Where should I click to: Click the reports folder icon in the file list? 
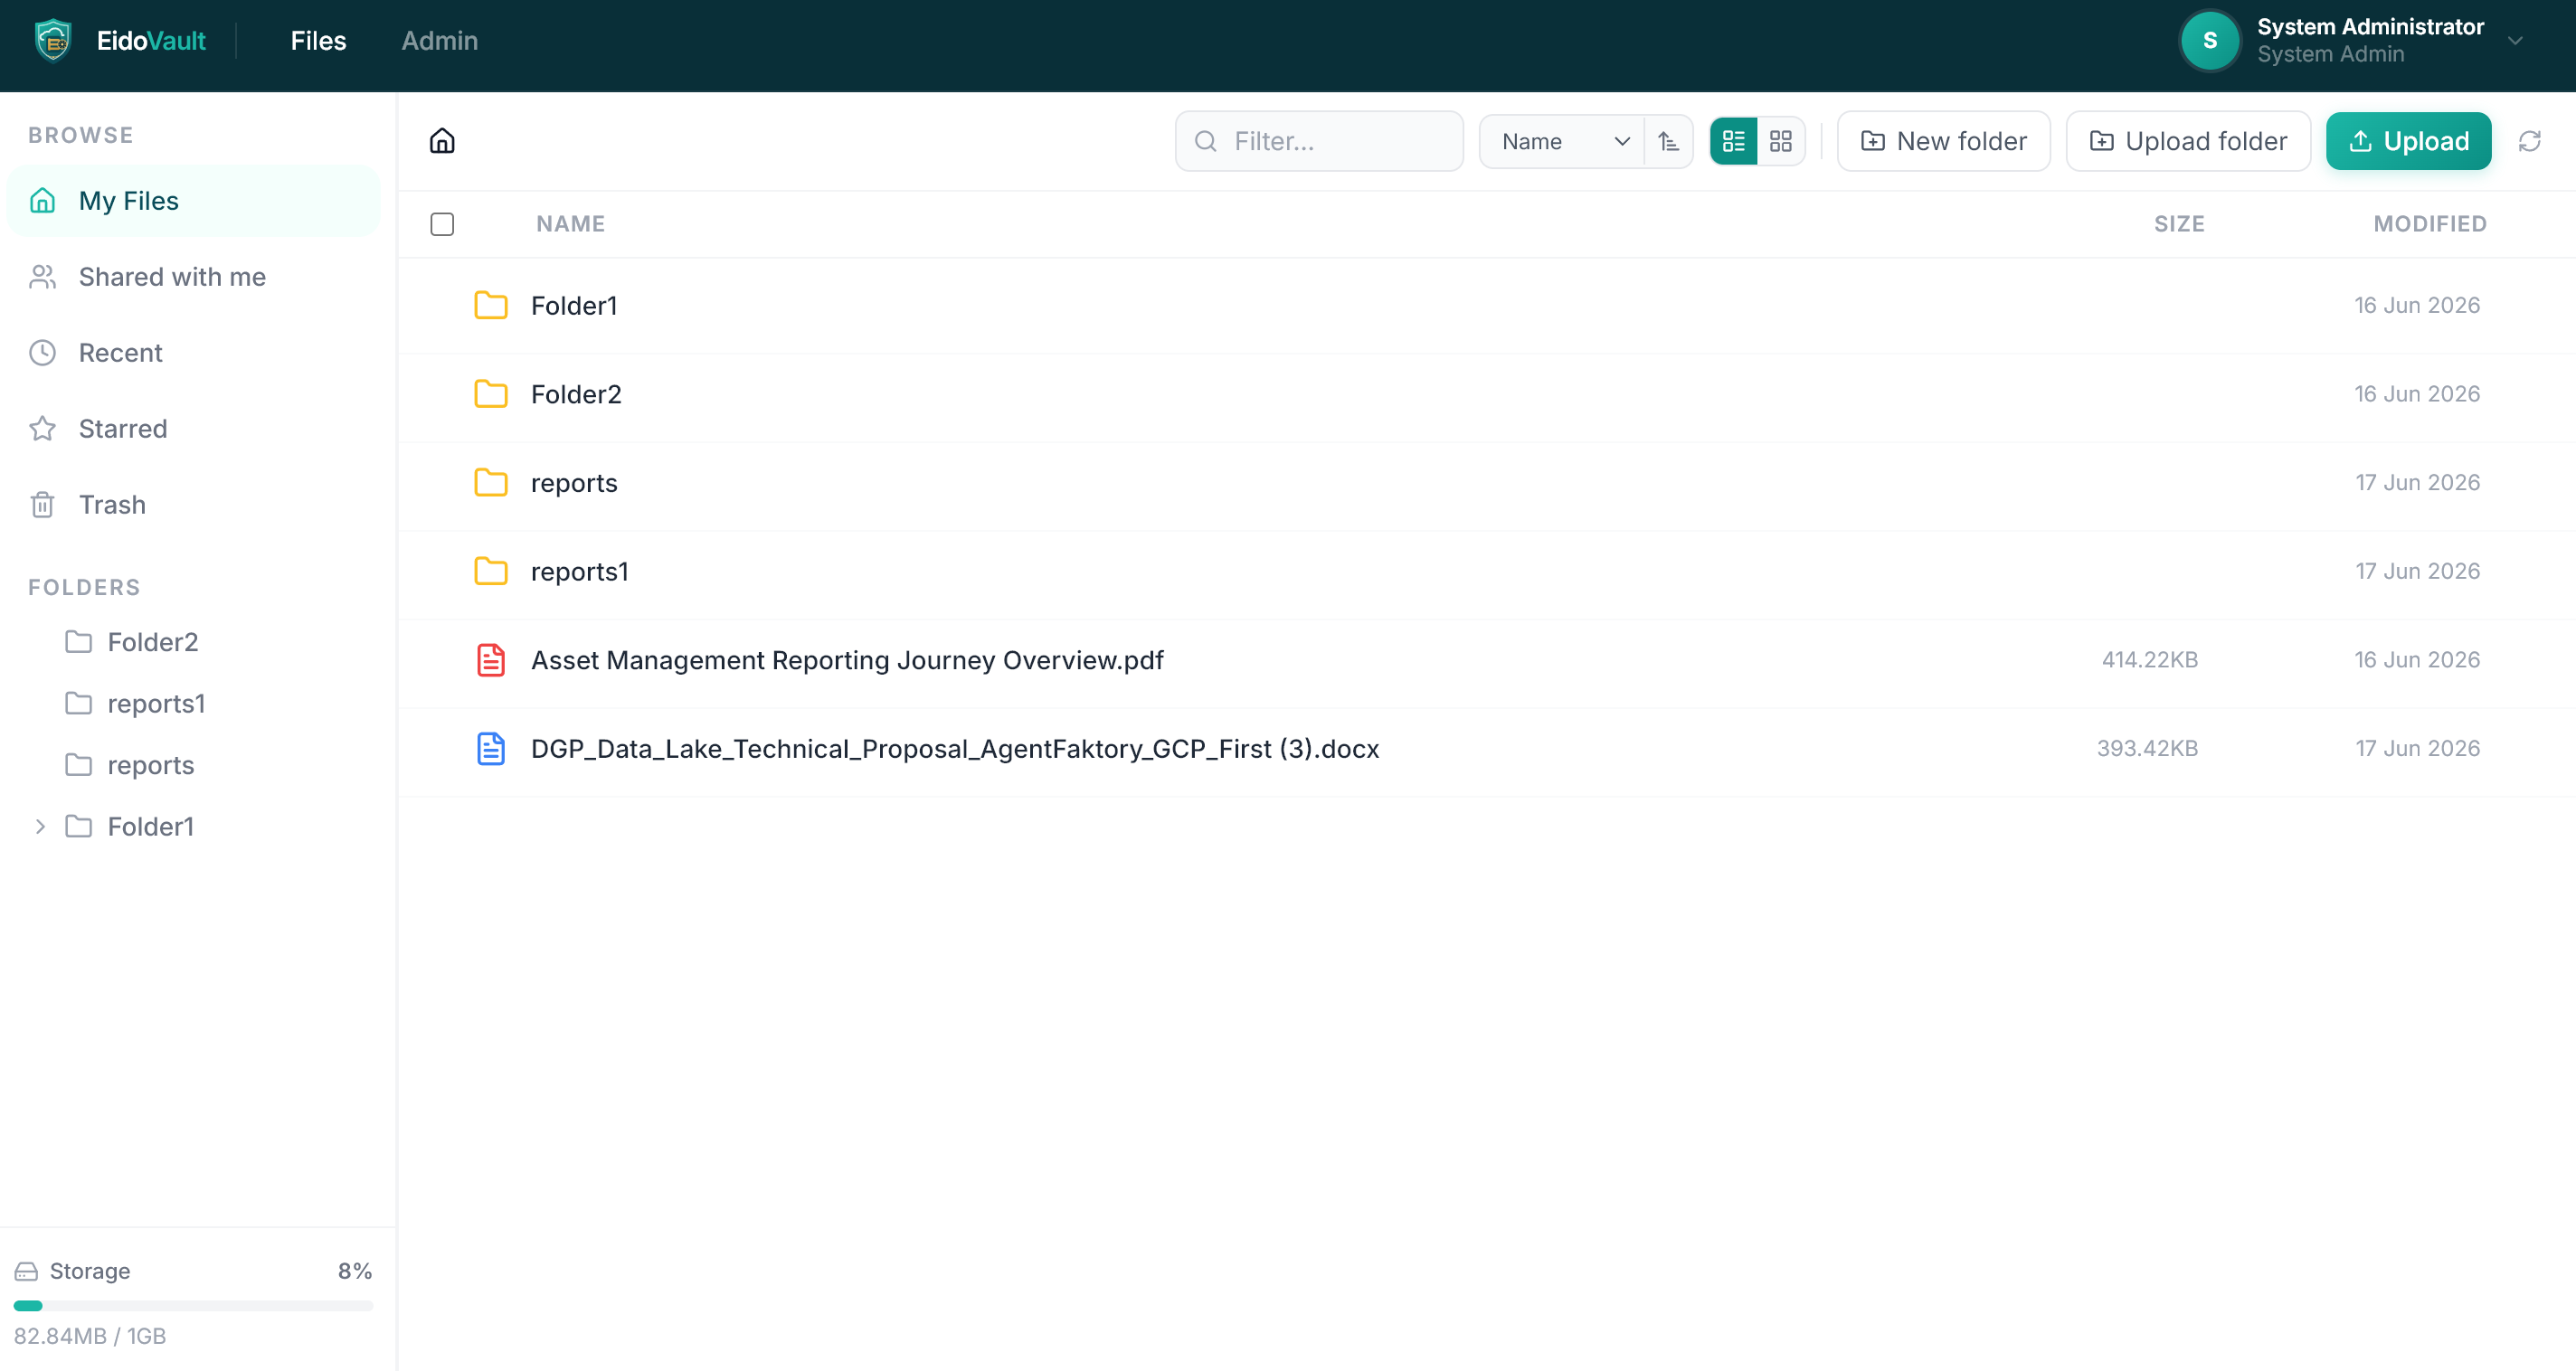tap(490, 483)
